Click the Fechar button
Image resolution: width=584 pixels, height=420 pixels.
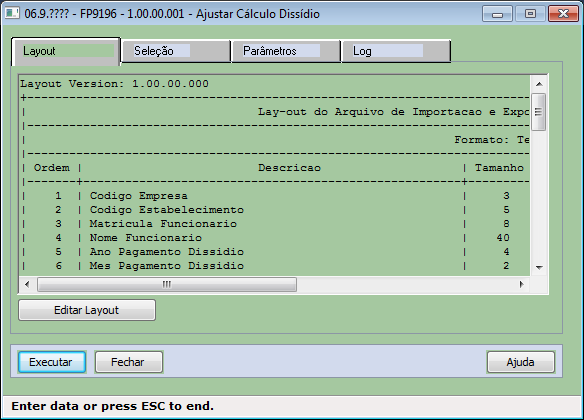pyautogui.click(x=129, y=362)
